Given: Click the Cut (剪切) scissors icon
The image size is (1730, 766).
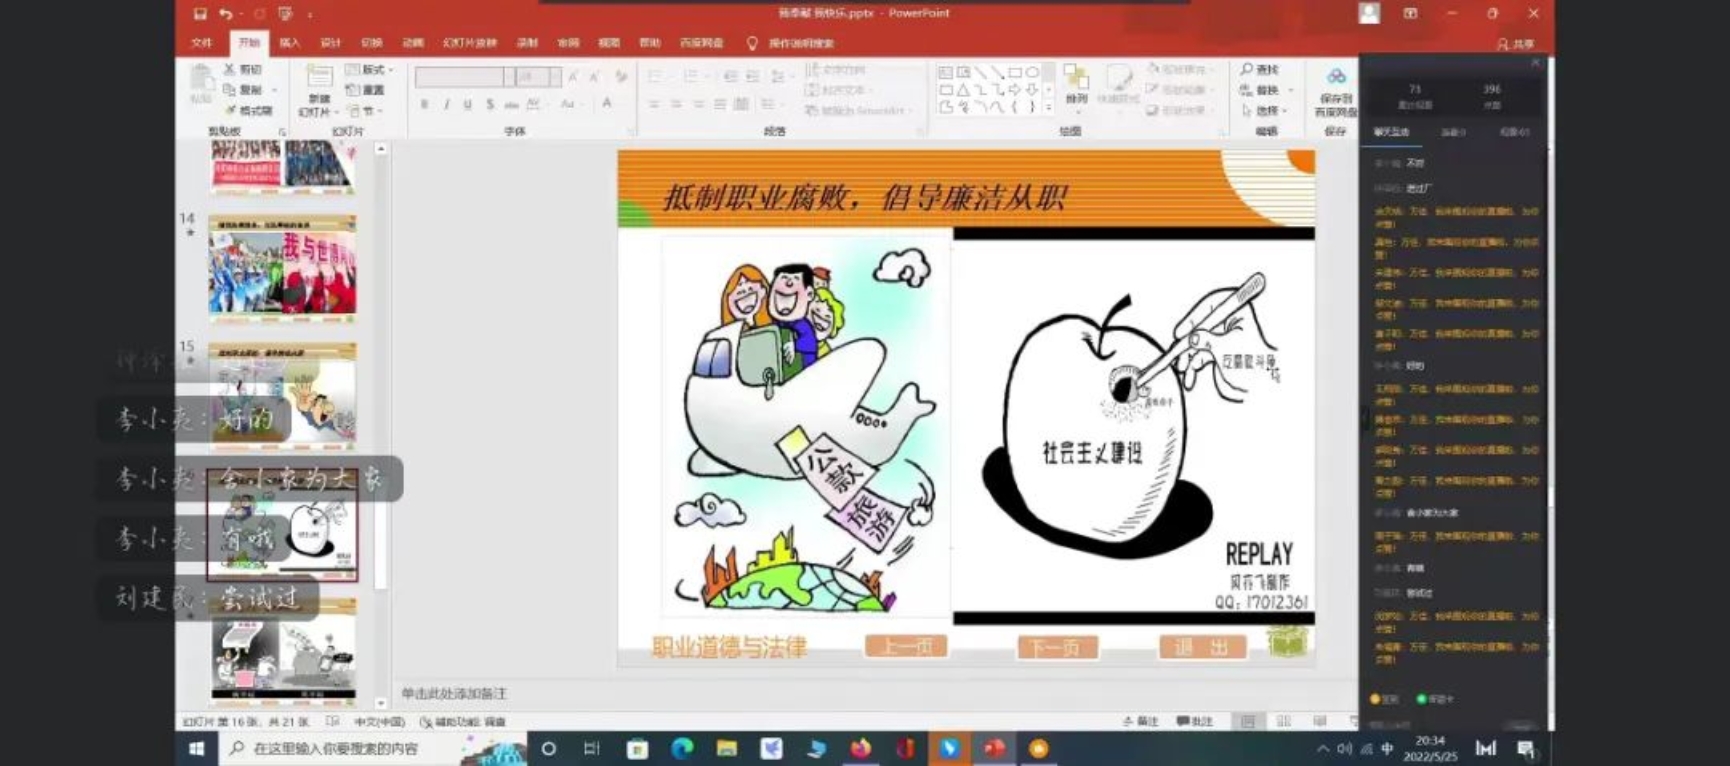Looking at the screenshot, I should pyautogui.click(x=230, y=69).
